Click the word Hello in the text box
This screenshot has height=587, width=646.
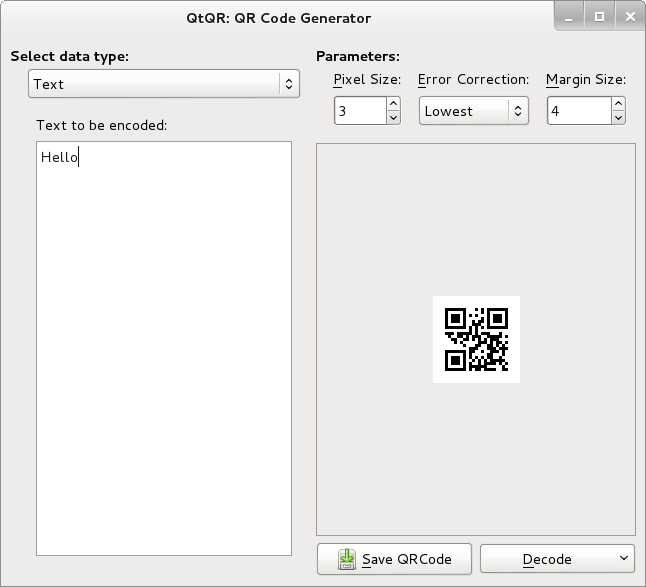tap(59, 157)
